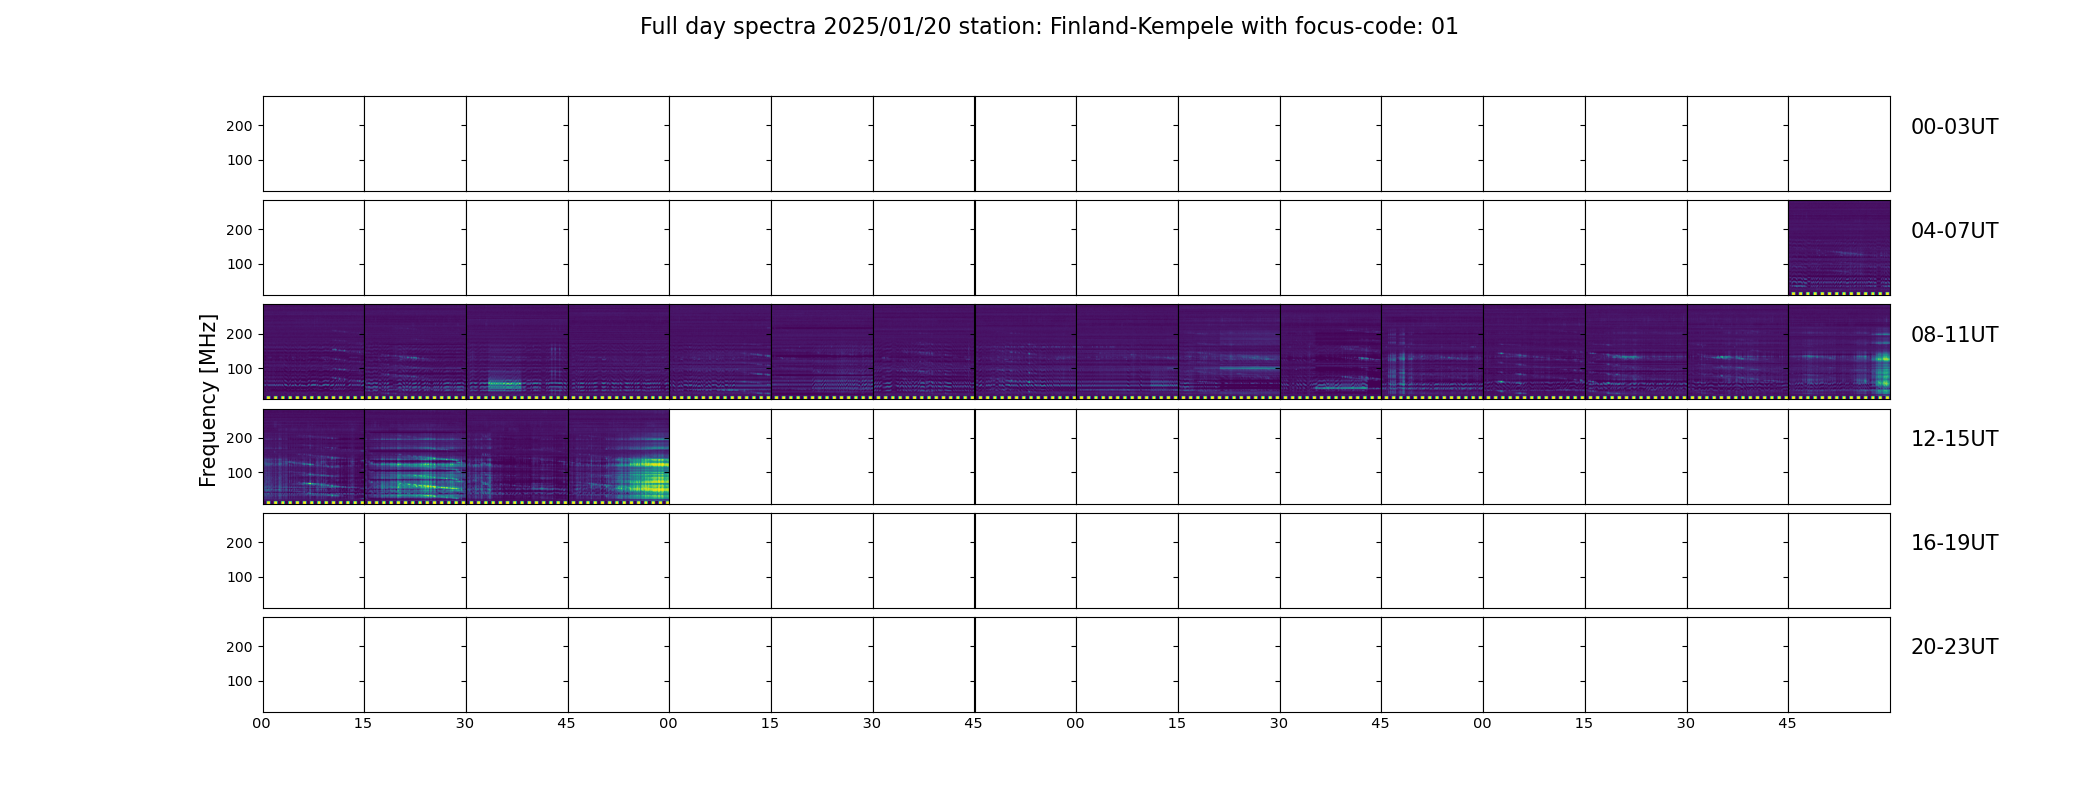
Task: Open the 08:45-09:00 spectrogram in the 08-11UT row
Action: click(x=619, y=352)
